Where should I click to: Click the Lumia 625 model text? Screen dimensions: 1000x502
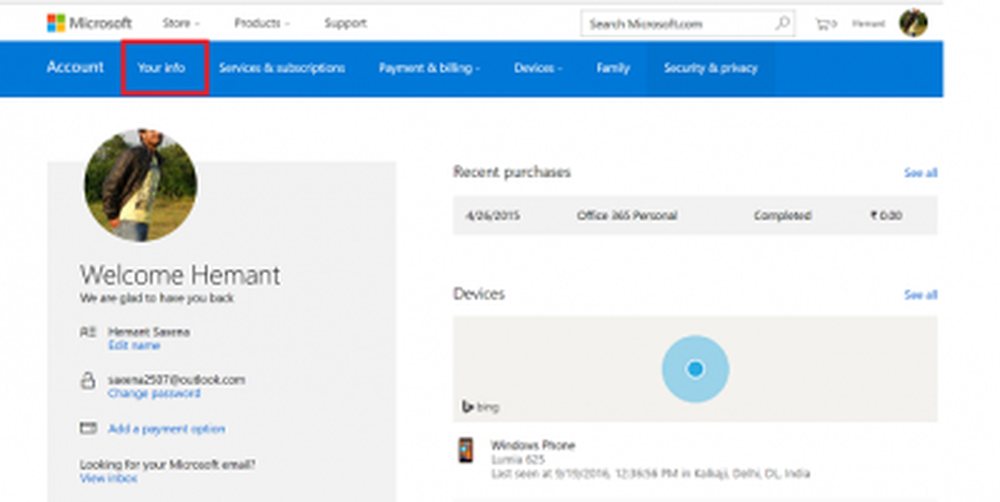pos(518,459)
